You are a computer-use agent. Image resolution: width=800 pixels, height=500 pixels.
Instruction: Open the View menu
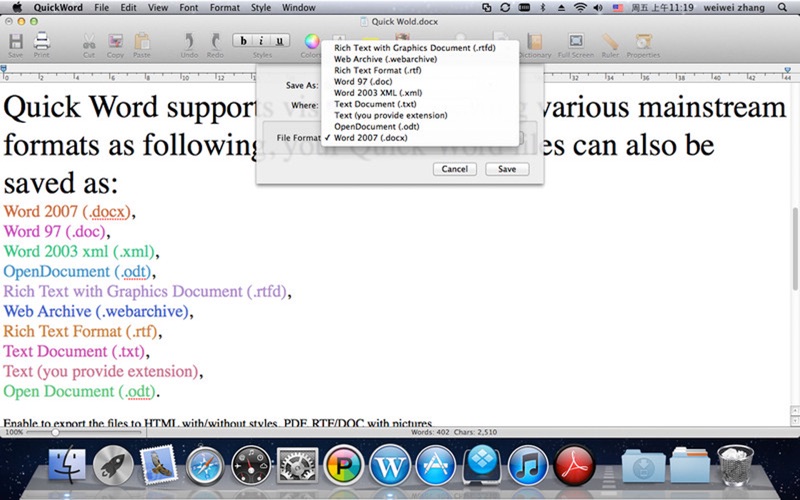coord(158,7)
